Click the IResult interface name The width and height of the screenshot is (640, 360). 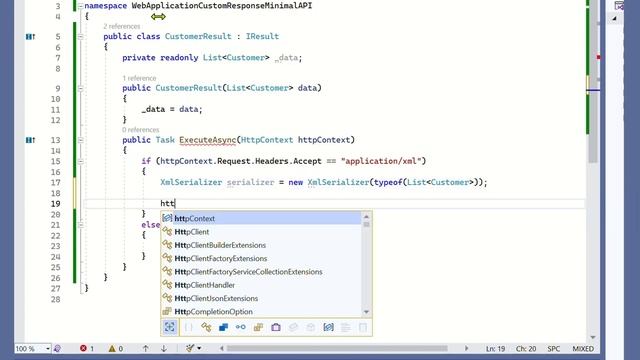[262, 36]
